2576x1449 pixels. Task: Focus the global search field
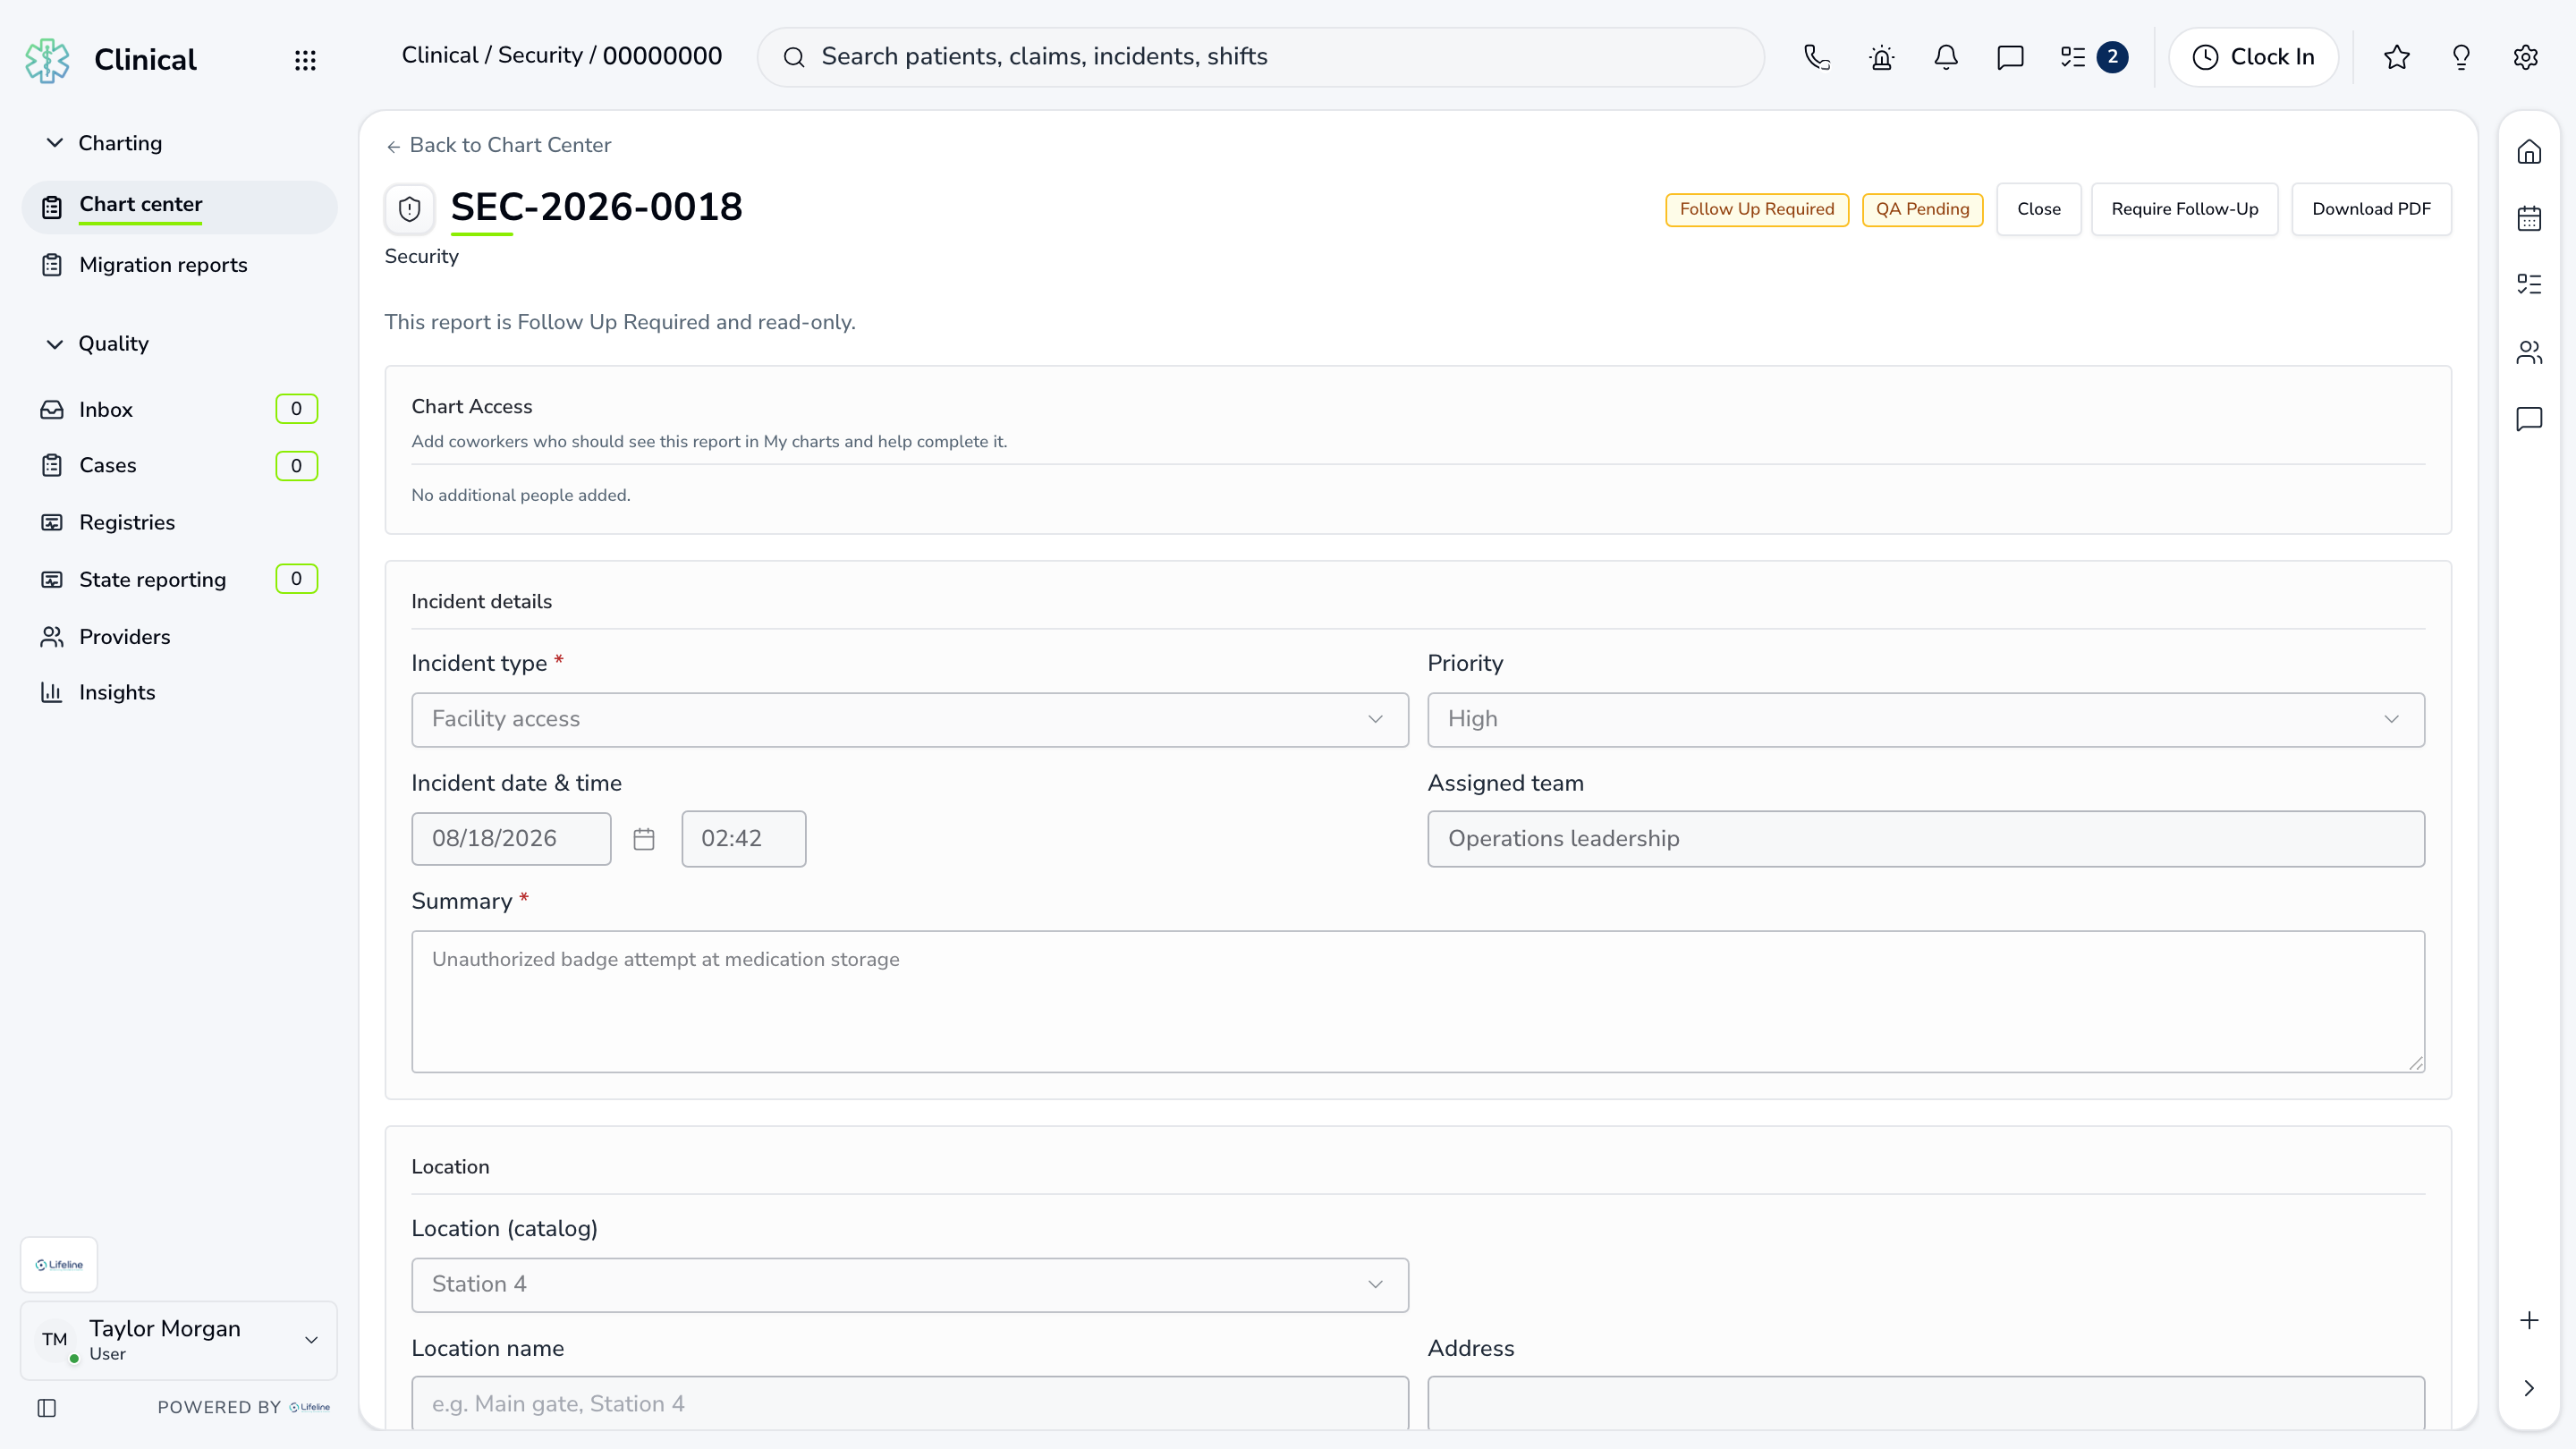pos(1260,57)
